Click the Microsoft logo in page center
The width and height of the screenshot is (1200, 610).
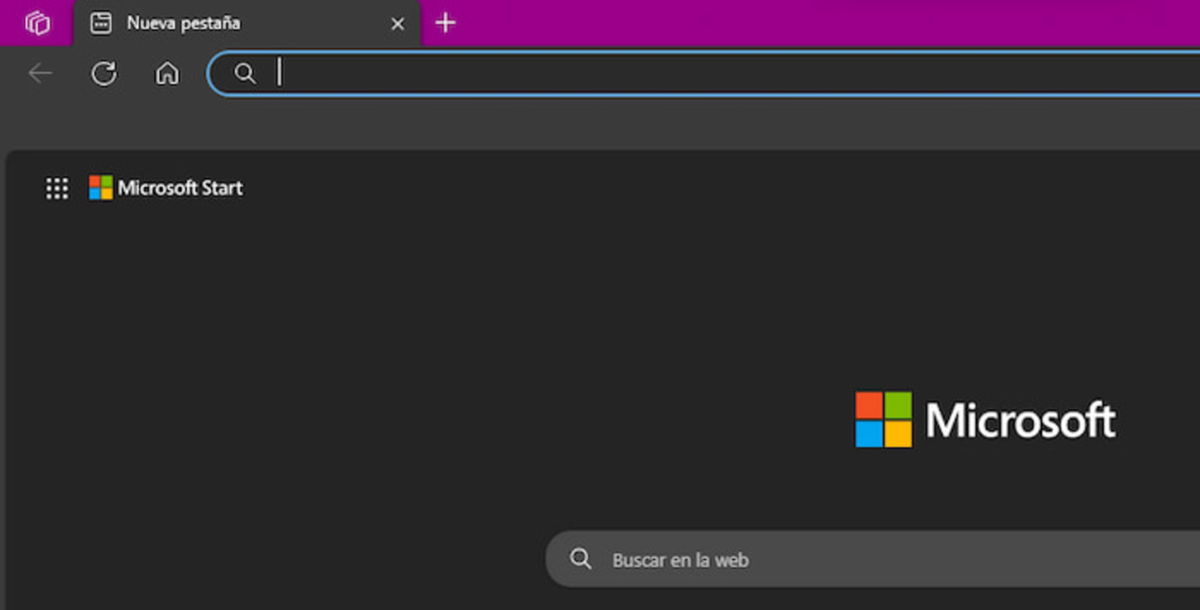(985, 420)
